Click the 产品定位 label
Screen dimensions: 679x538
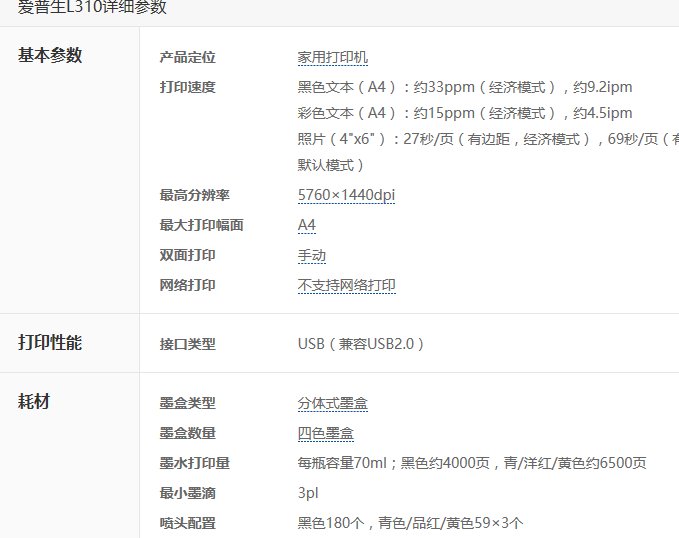[x=188, y=57]
